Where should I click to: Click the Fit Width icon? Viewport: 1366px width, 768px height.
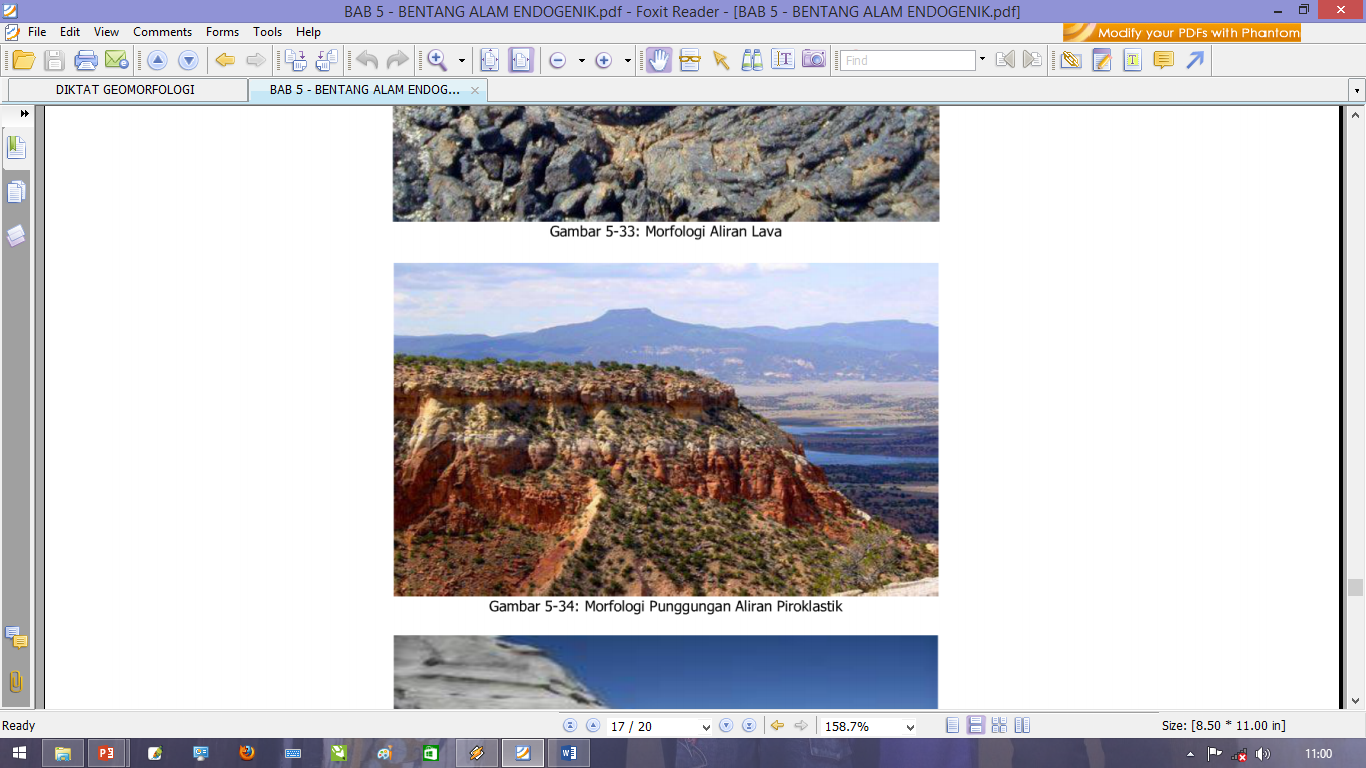click(x=521, y=60)
